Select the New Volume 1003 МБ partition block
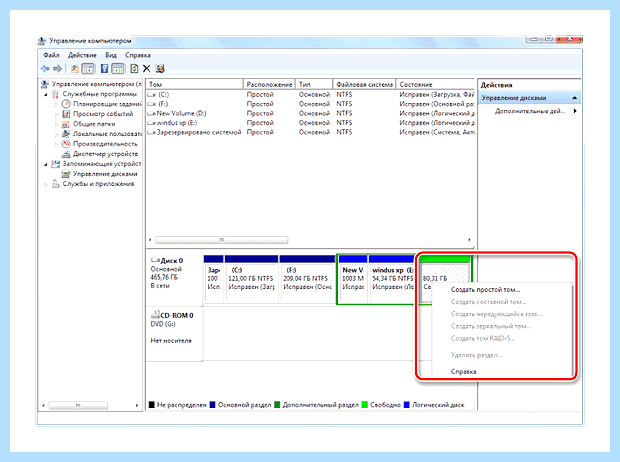Screen dimensions: 620x462 pyautogui.click(x=353, y=279)
